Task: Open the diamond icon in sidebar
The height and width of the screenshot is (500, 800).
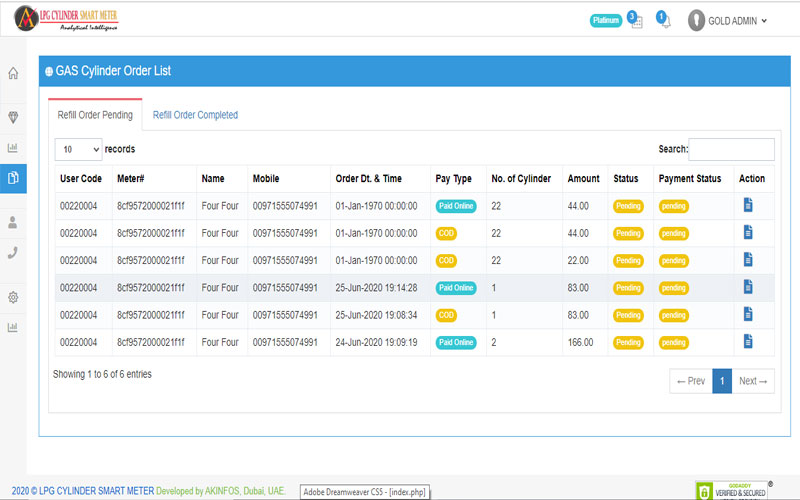Action: click(13, 117)
